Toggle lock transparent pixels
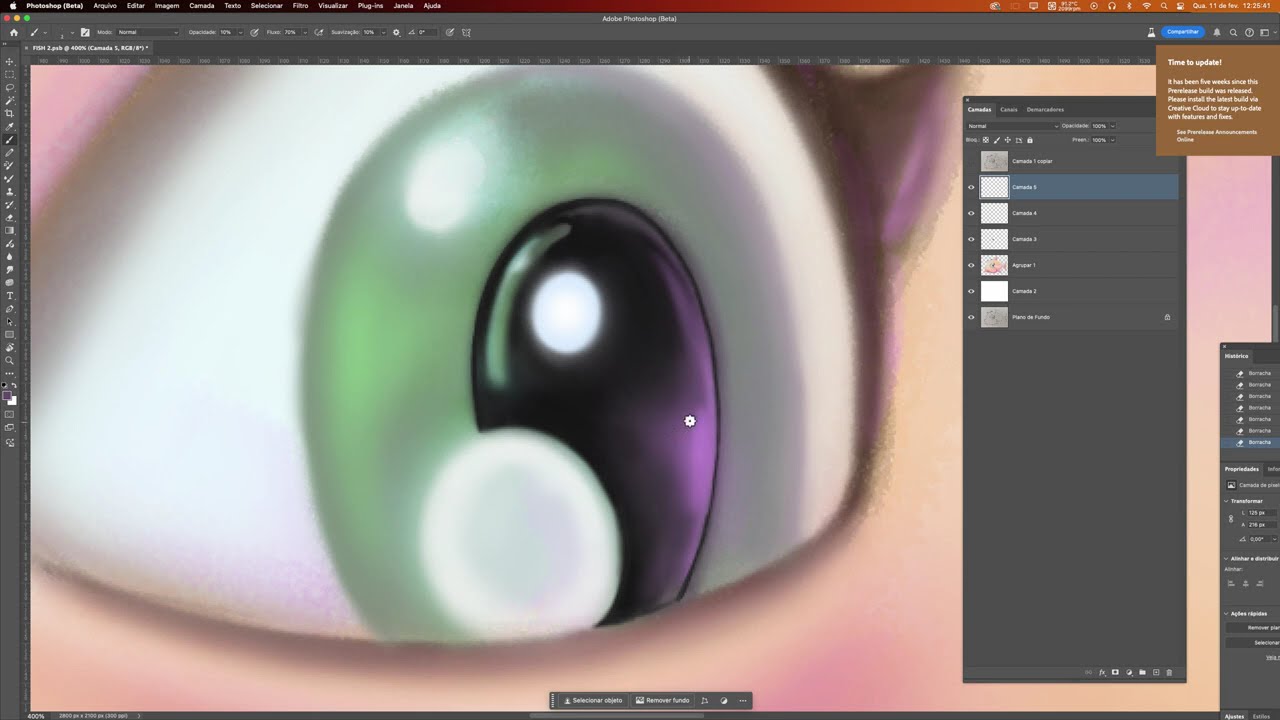The width and height of the screenshot is (1280, 720). [x=986, y=140]
